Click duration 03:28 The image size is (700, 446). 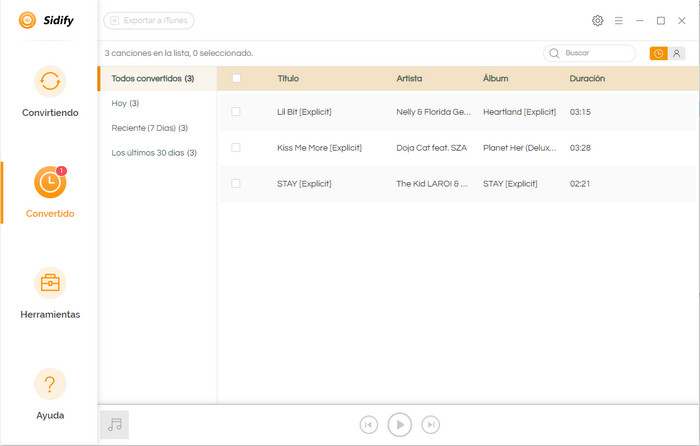580,148
